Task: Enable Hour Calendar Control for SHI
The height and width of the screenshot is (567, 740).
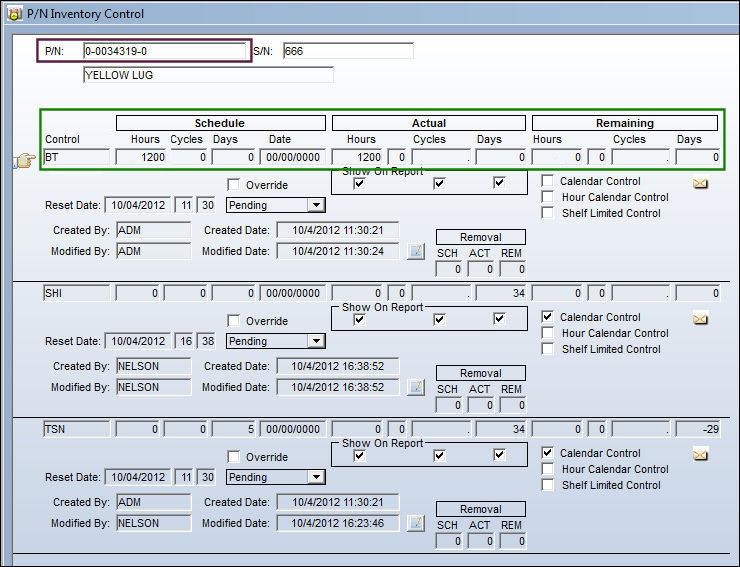Action: (547, 333)
